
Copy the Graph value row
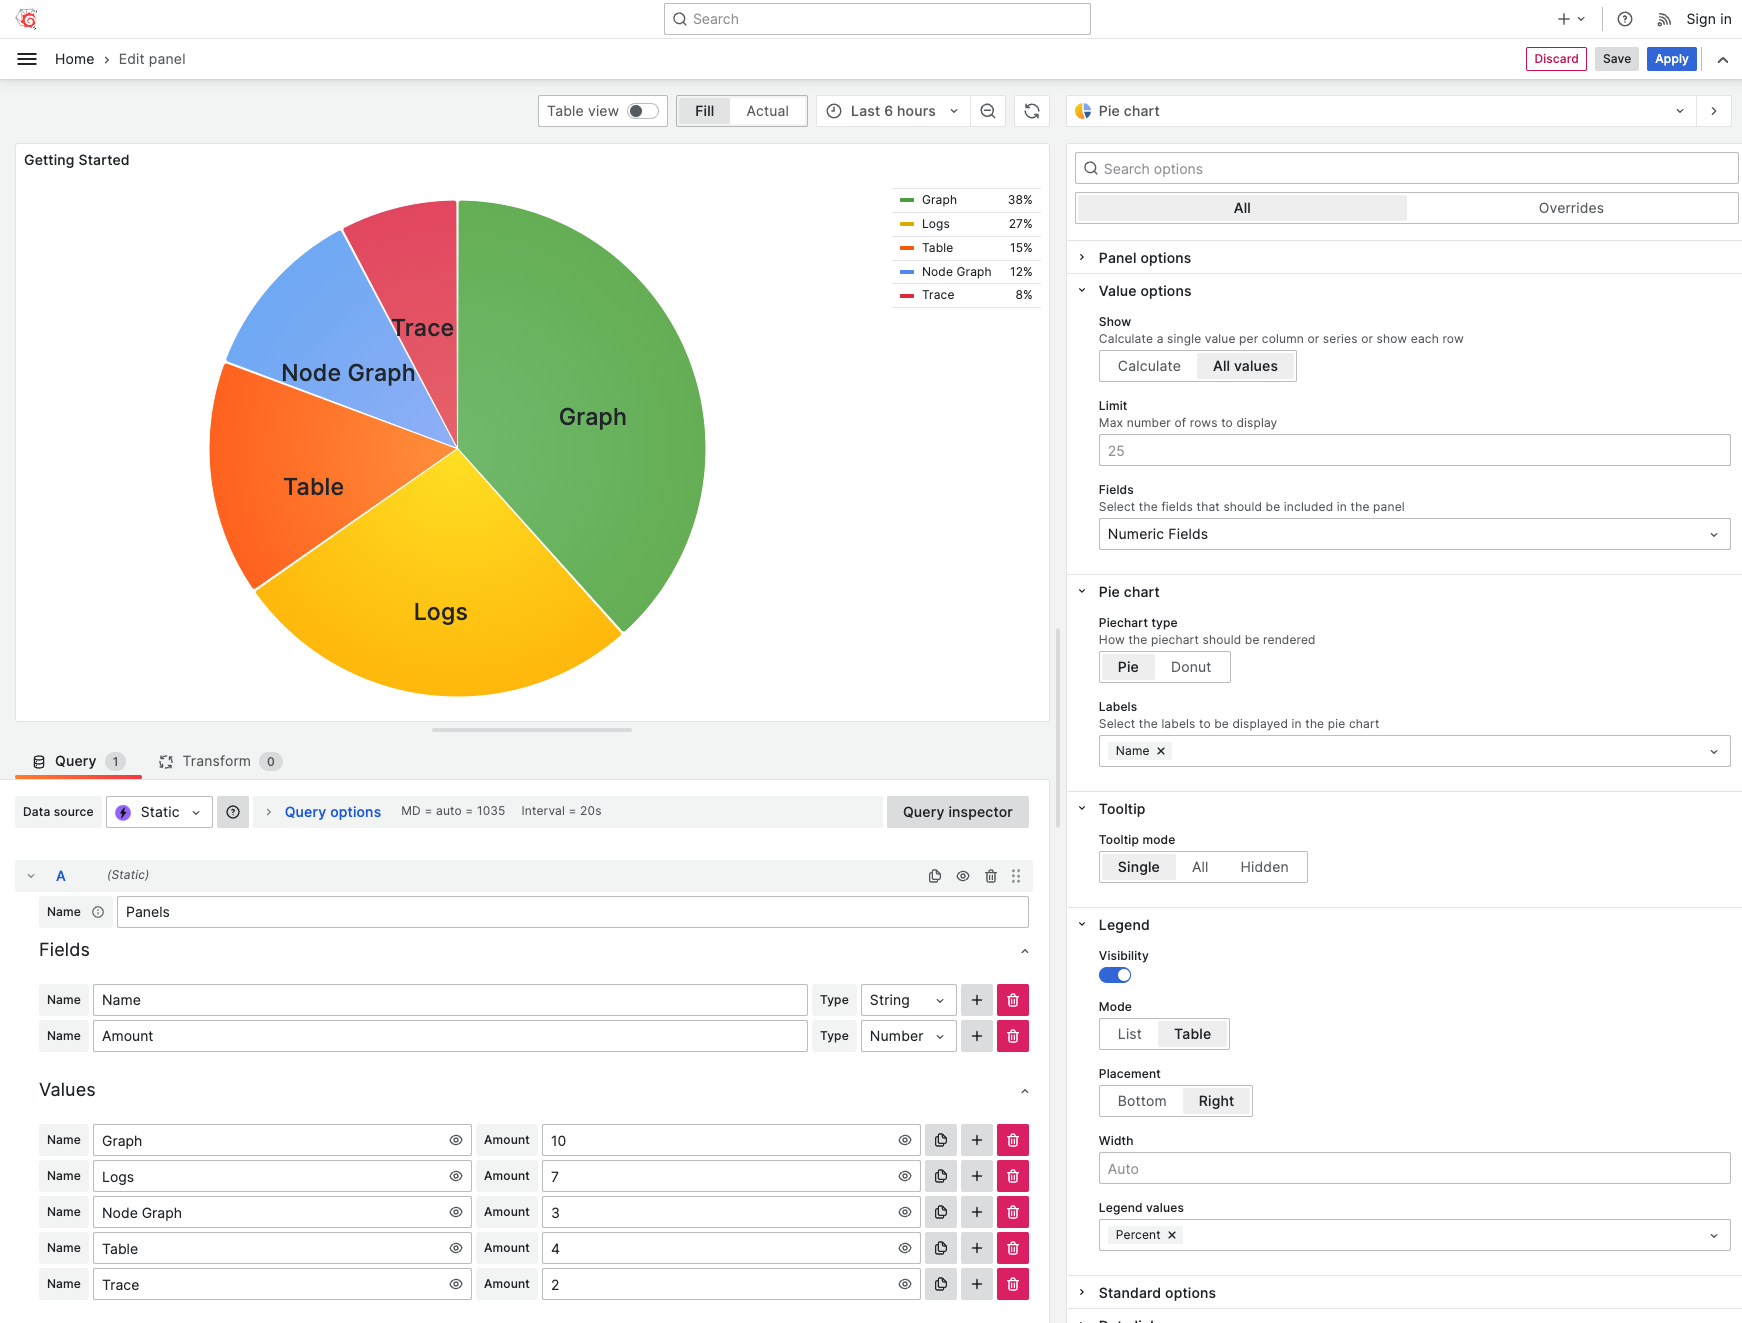940,1140
